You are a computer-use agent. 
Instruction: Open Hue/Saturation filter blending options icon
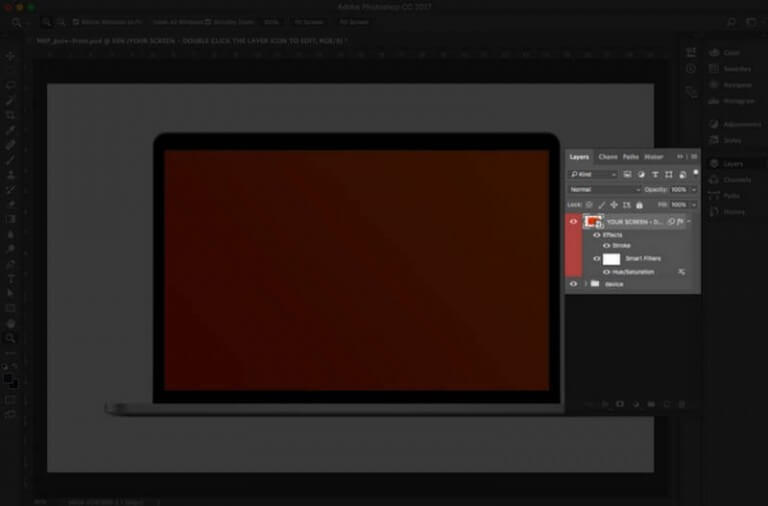(681, 272)
